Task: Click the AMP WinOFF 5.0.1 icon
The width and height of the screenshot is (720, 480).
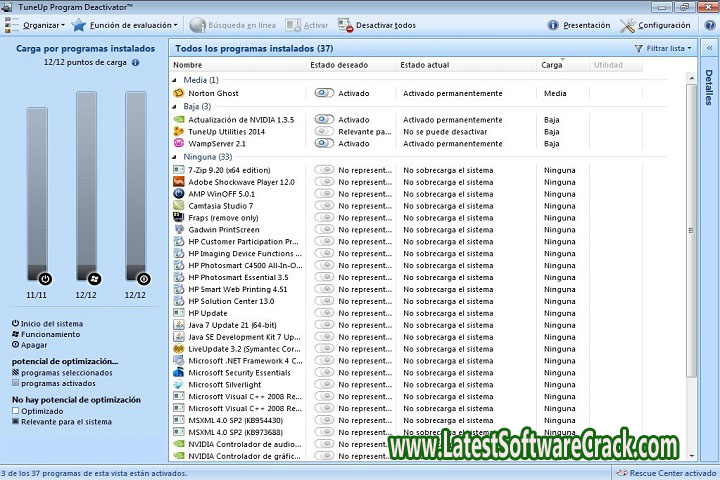Action: pyautogui.click(x=178, y=194)
